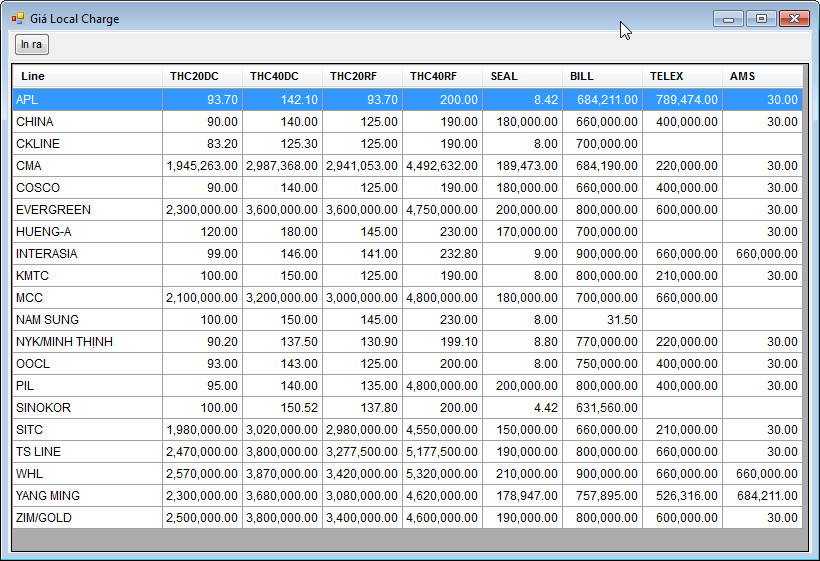Click SINOKOR's BILL value 631,560.00

[x=602, y=407]
